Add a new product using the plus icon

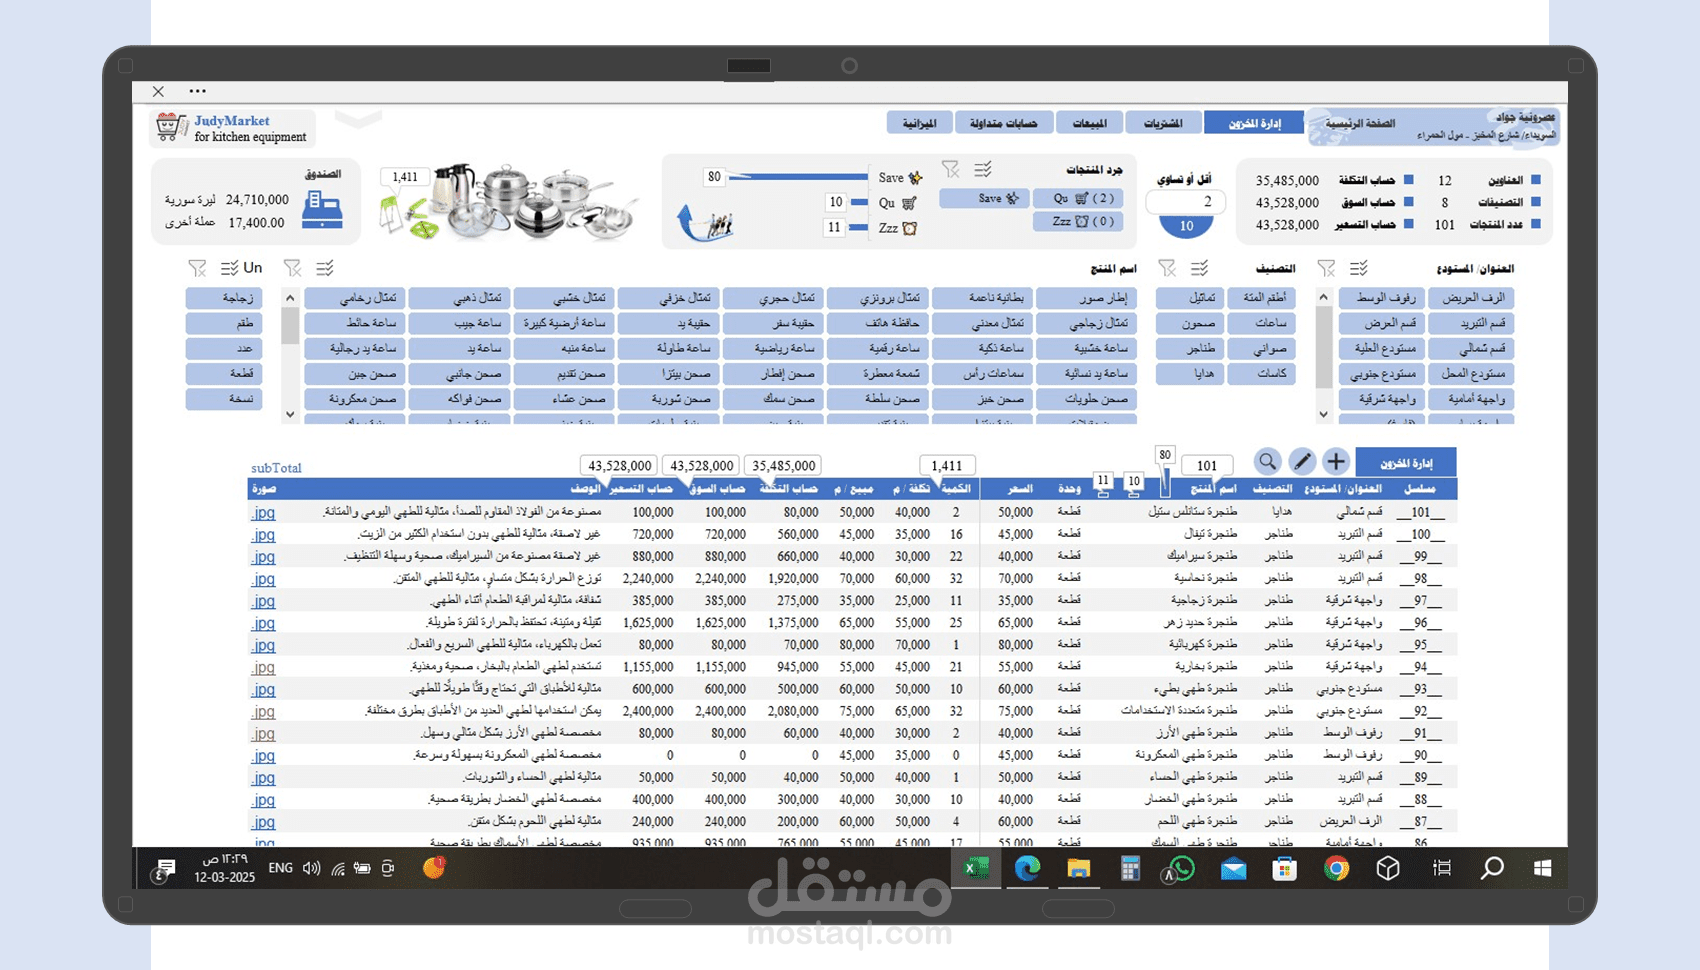pos(1337,462)
